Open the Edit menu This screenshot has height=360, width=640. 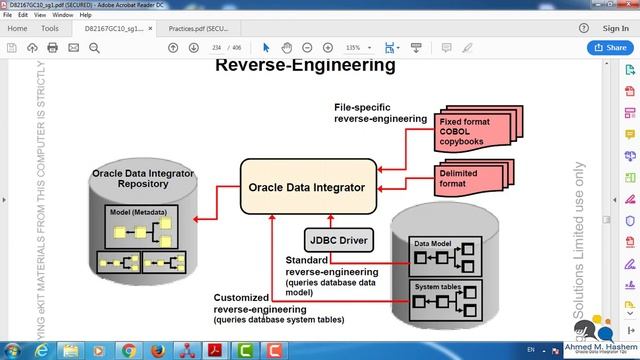[23, 15]
